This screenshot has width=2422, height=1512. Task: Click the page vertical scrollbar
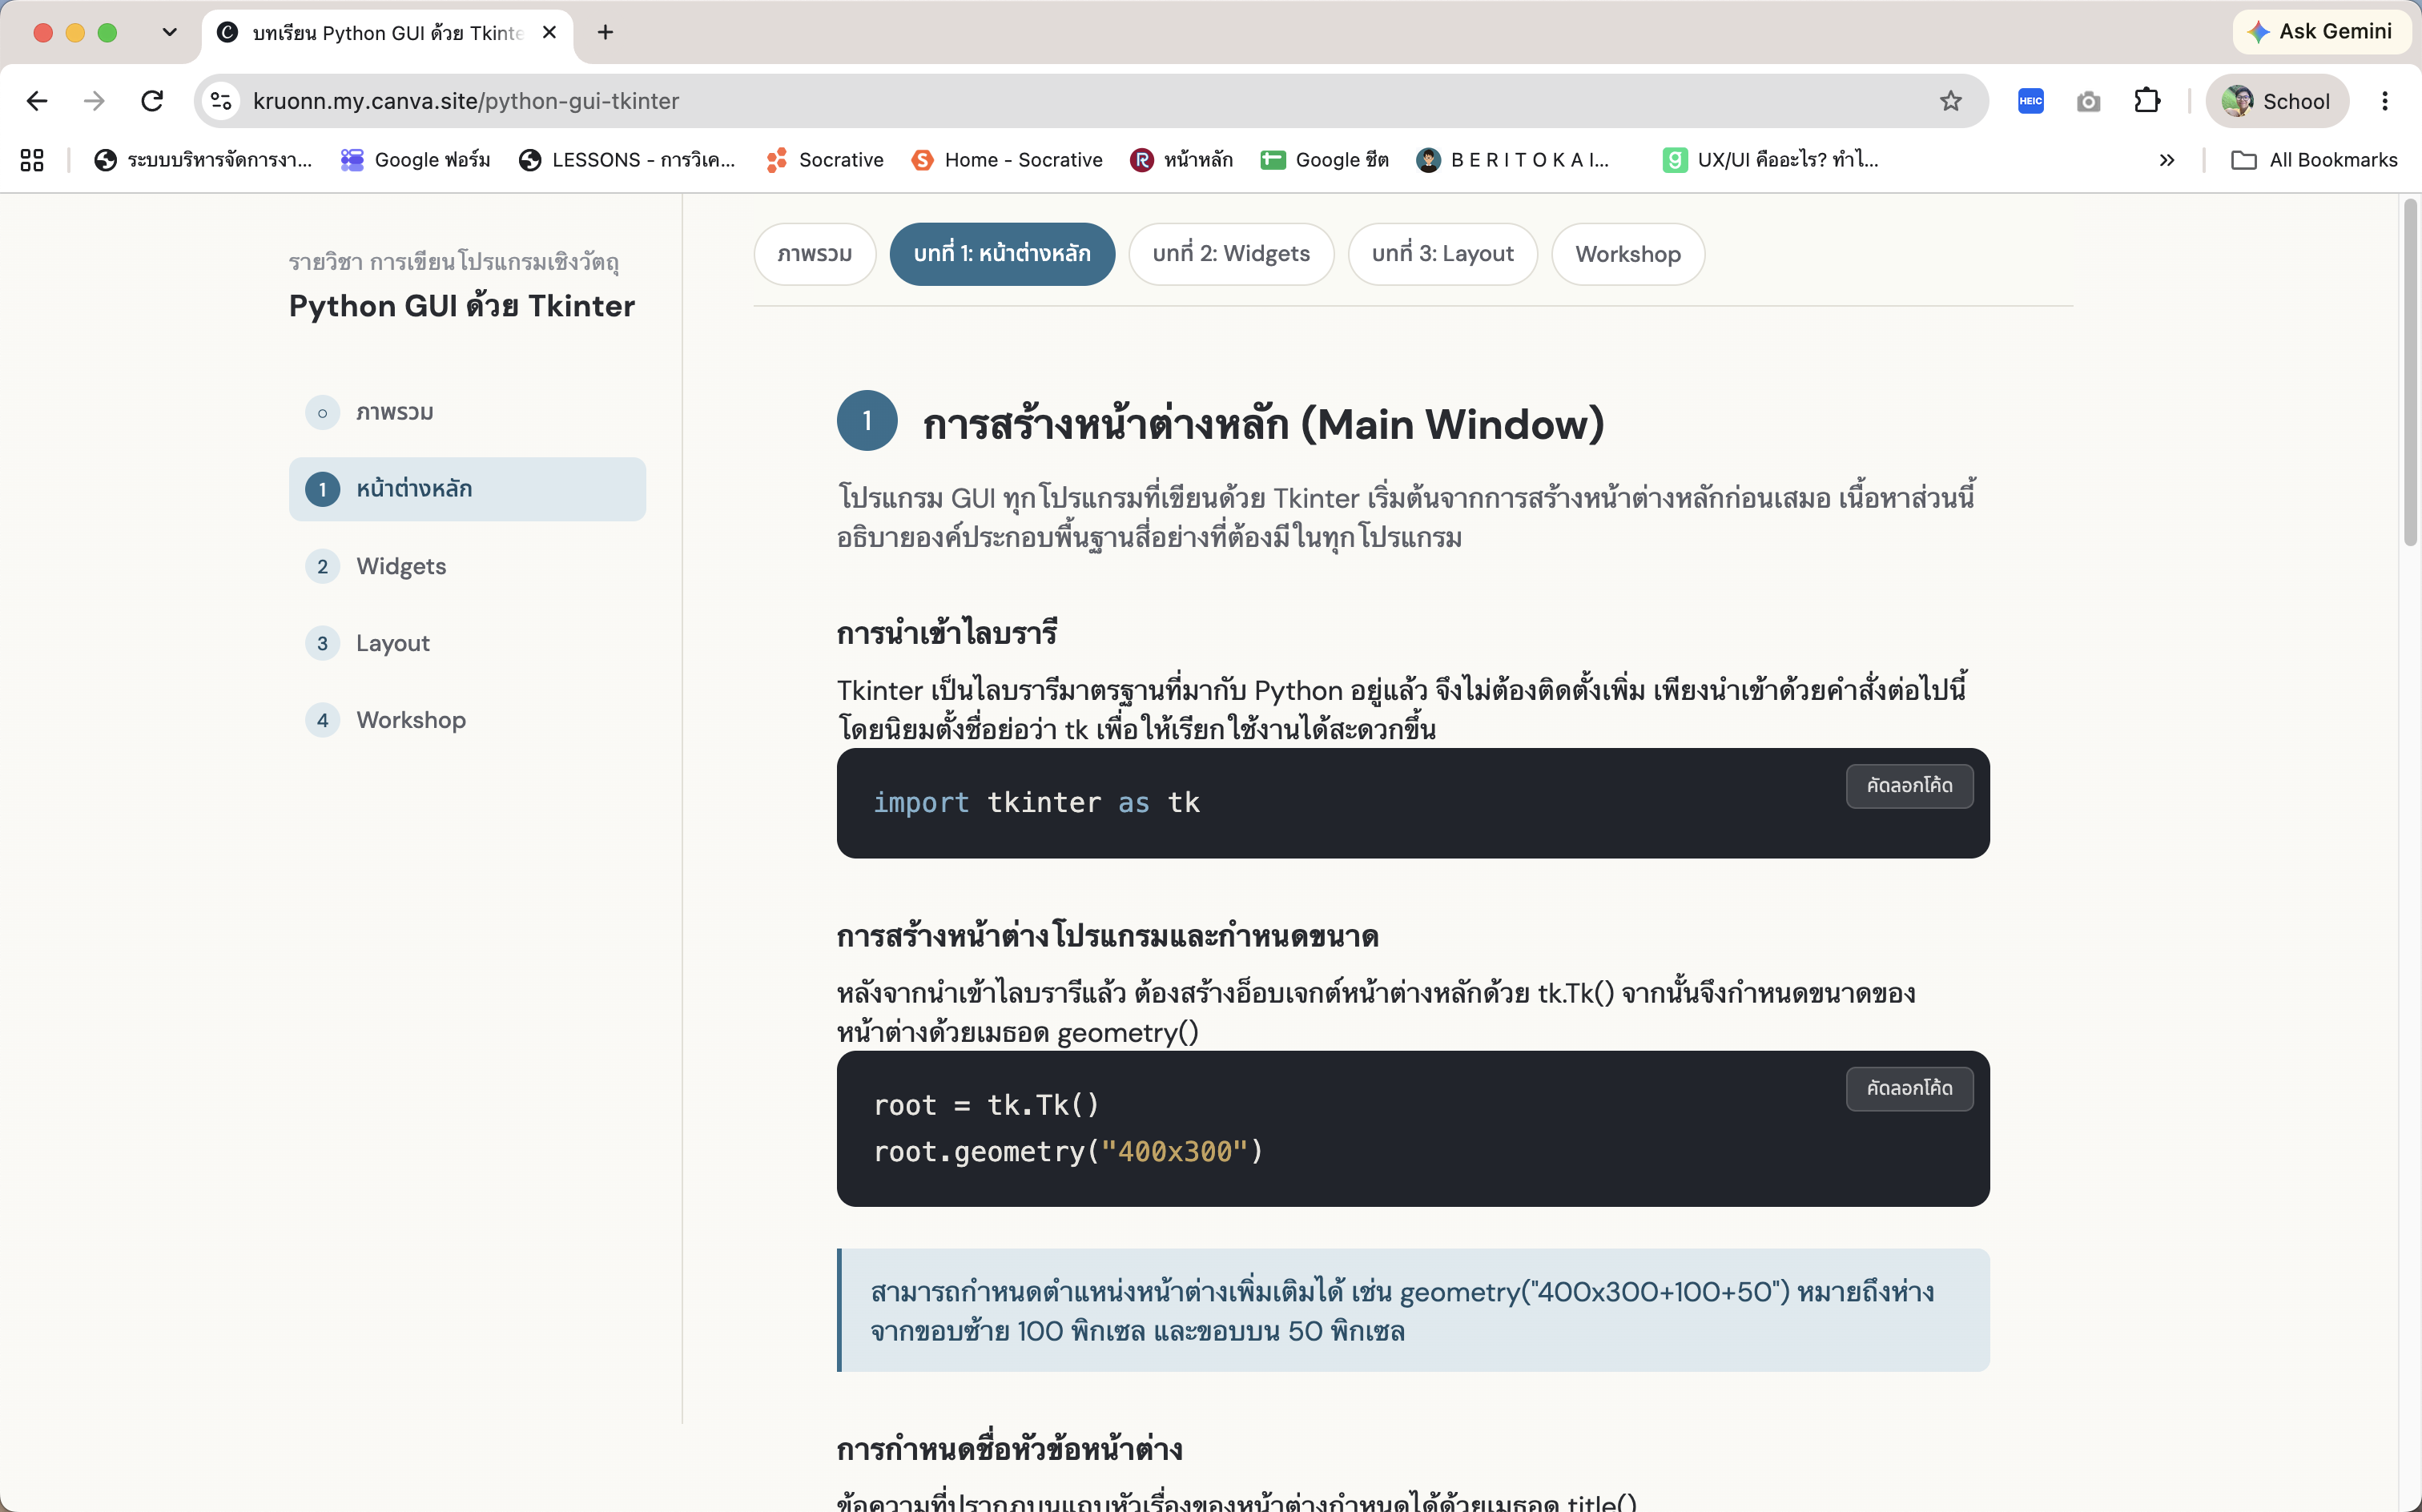tap(2410, 372)
